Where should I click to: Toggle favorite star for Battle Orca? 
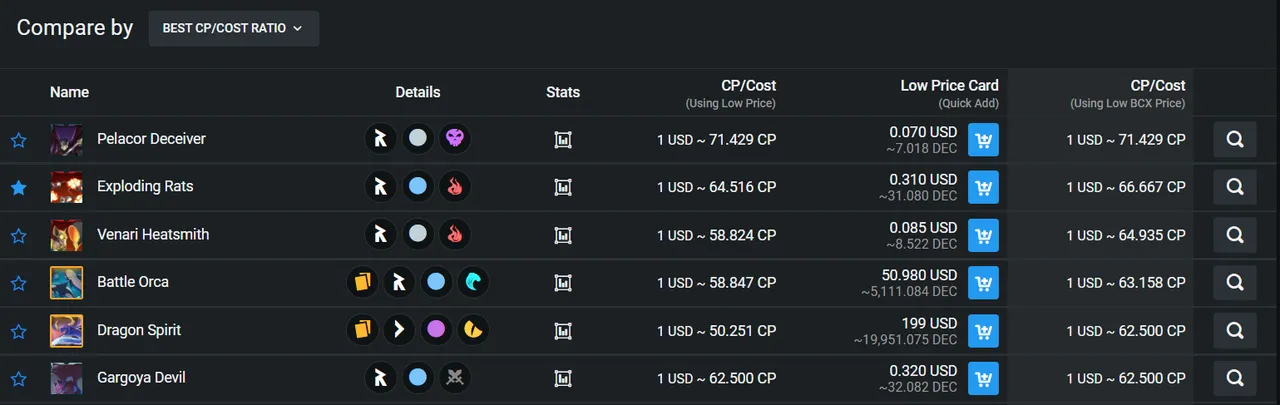pyautogui.click(x=18, y=283)
